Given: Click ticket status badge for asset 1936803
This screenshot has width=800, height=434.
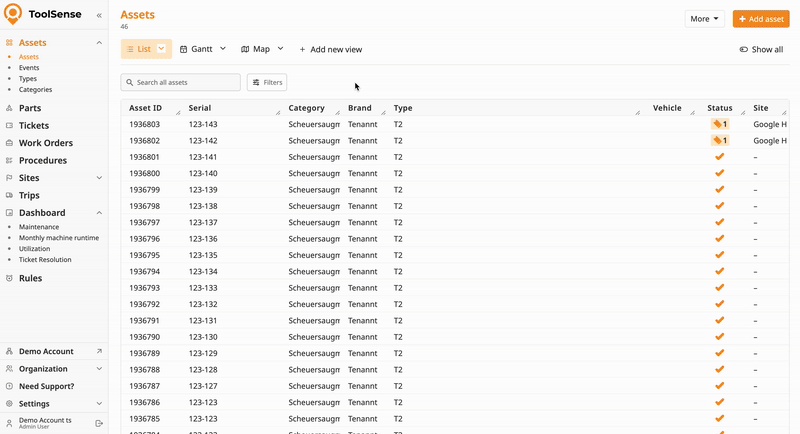Looking at the screenshot, I should click(719, 124).
